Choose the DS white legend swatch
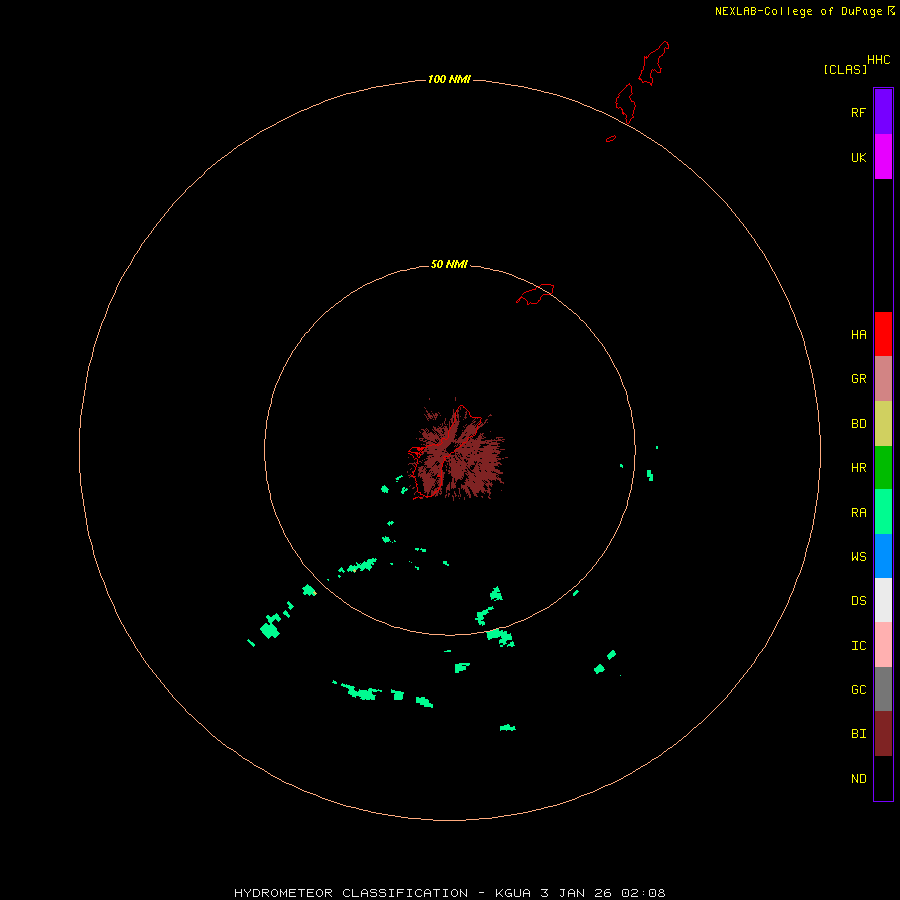The height and width of the screenshot is (900, 900). (x=883, y=600)
